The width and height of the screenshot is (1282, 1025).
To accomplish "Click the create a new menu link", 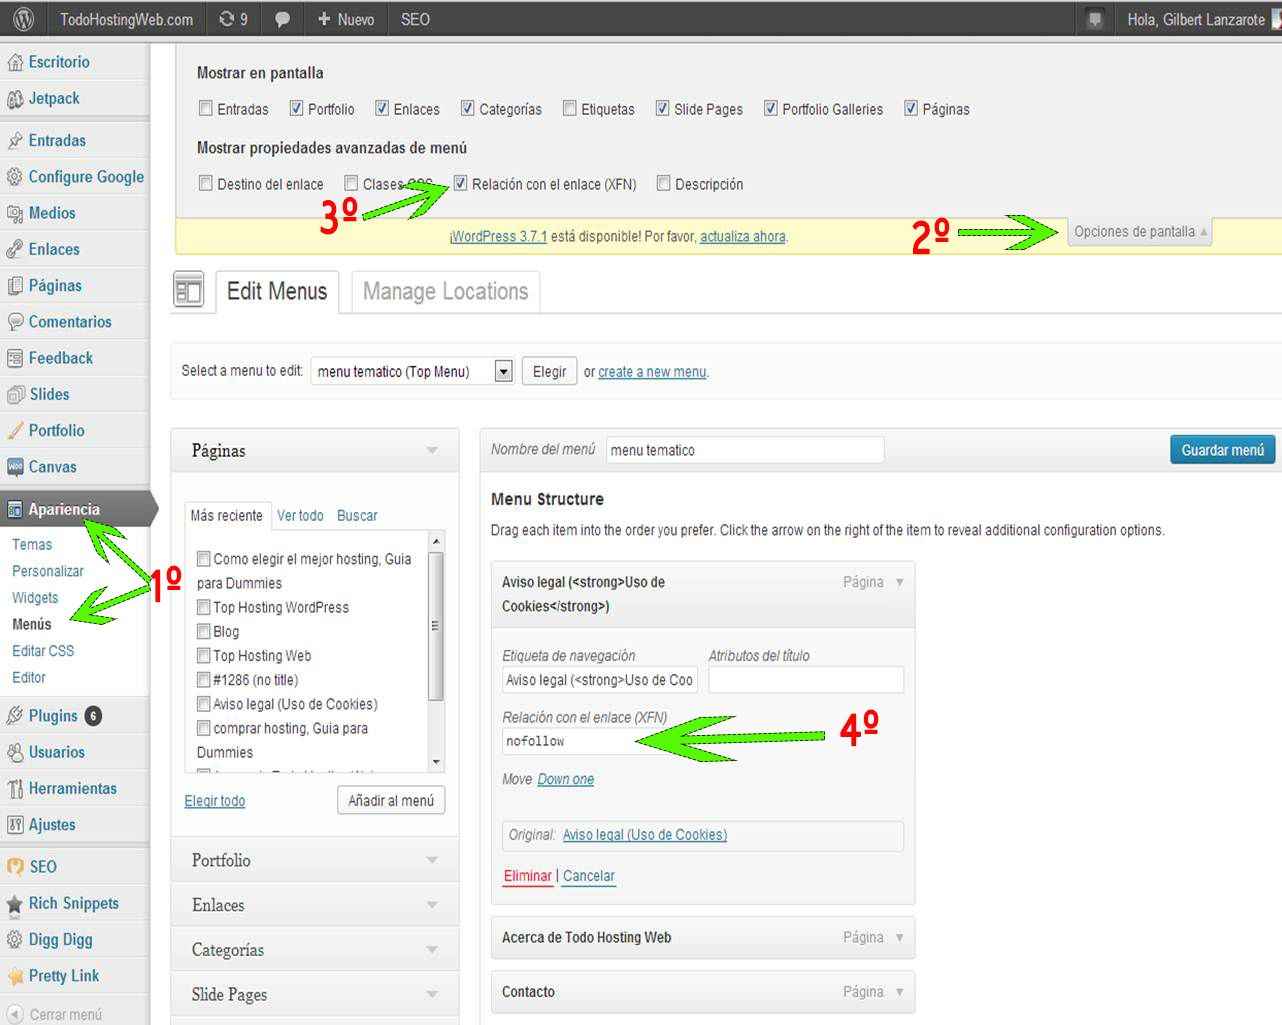I will [652, 372].
